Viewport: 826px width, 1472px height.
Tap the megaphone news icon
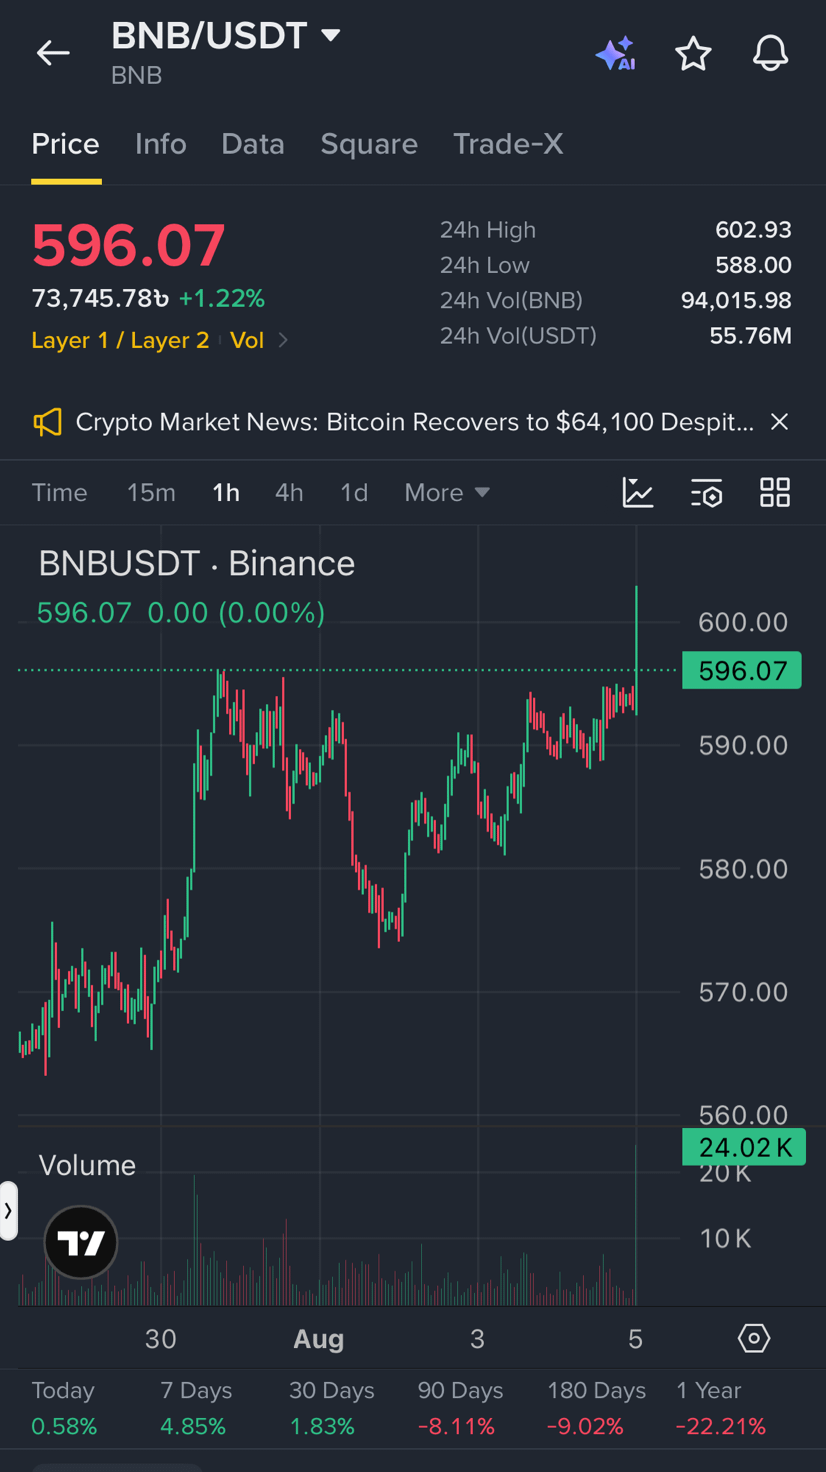click(x=47, y=422)
